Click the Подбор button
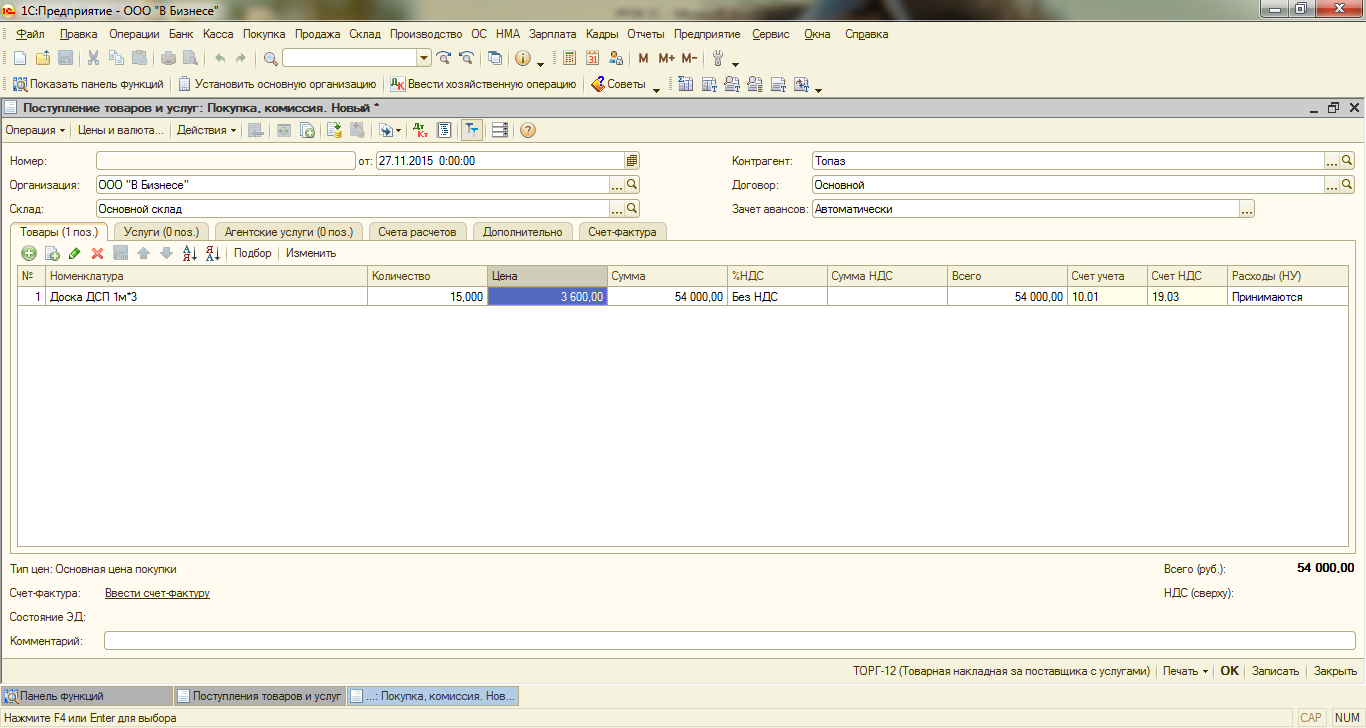1366x728 pixels. (253, 253)
